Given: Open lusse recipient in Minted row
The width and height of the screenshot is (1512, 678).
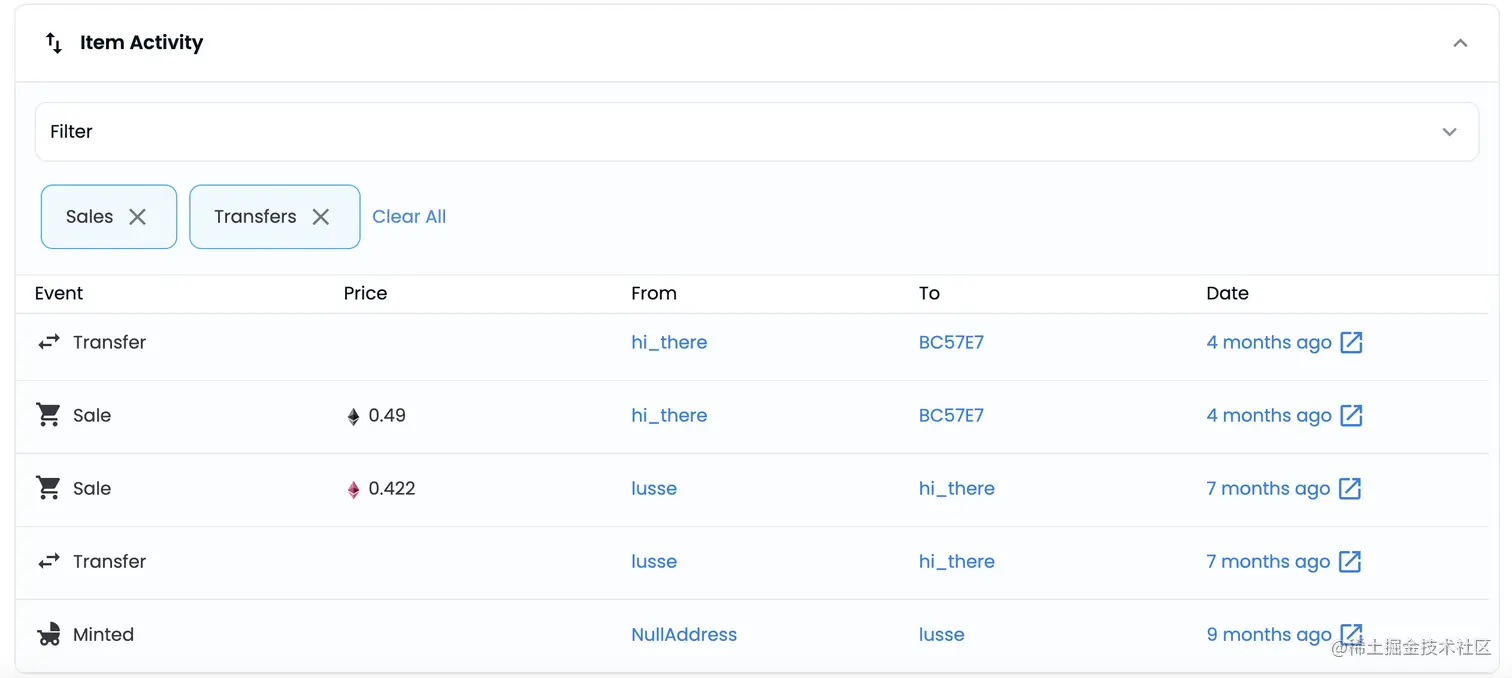Looking at the screenshot, I should (941, 634).
